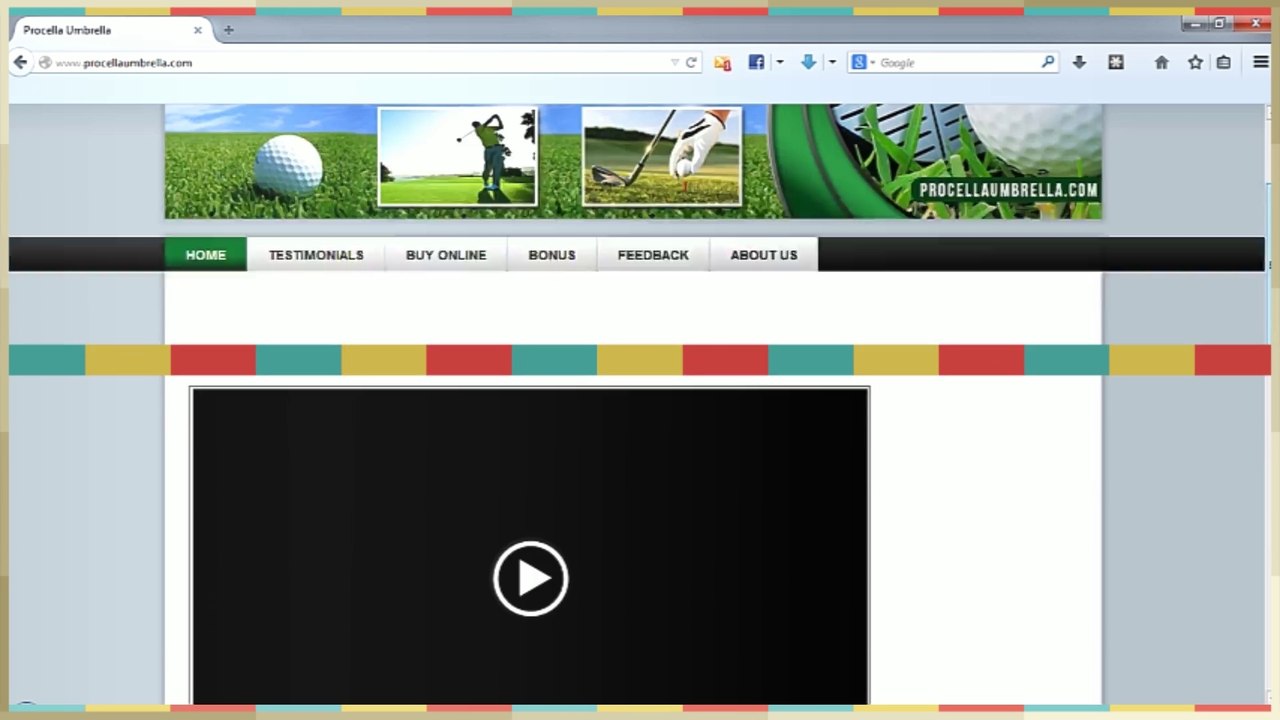Expand the Facebook button dropdown arrow
Image resolution: width=1280 pixels, height=720 pixels.
click(779, 62)
